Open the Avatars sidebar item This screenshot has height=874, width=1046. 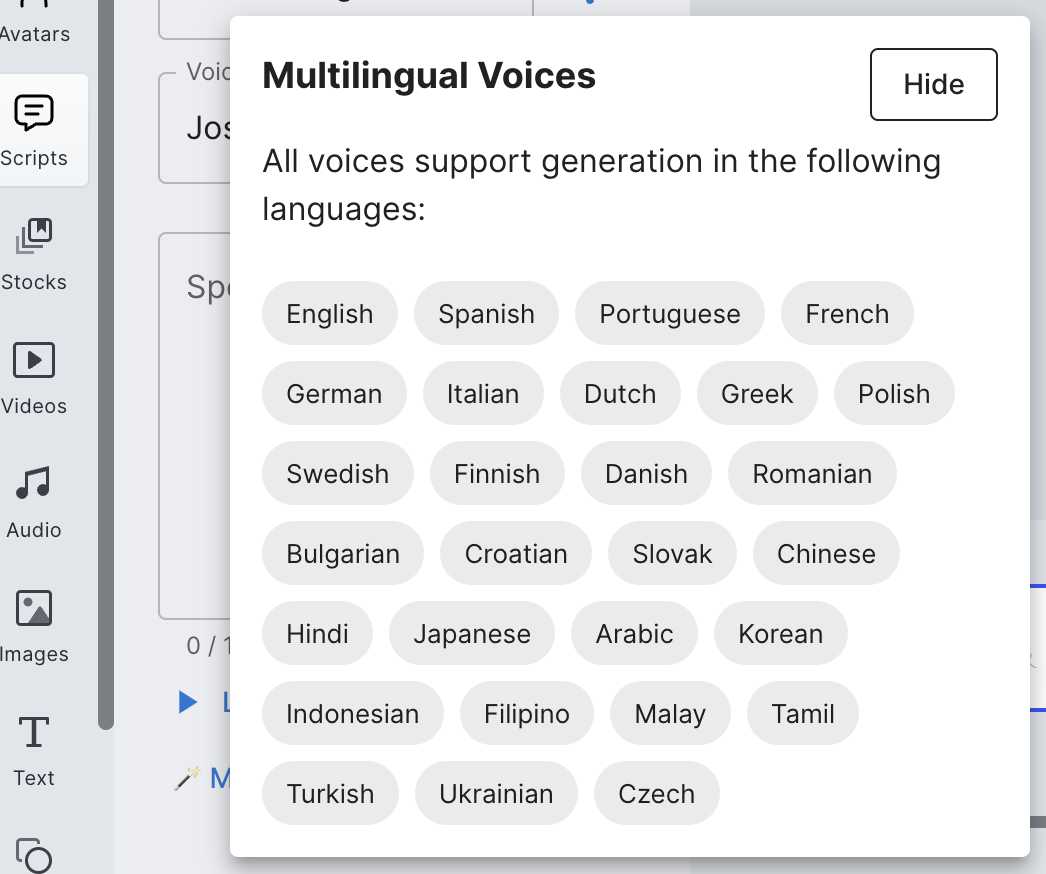34,23
